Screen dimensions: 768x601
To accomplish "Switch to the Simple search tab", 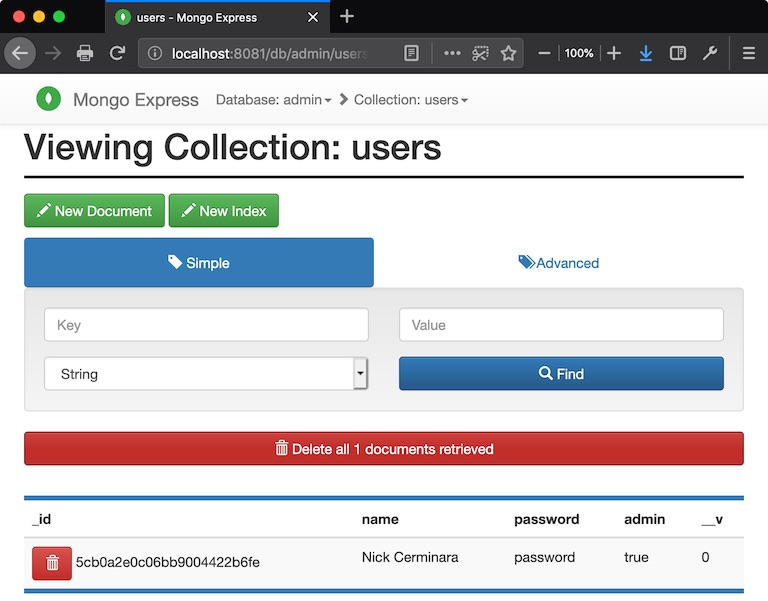I will [x=199, y=263].
